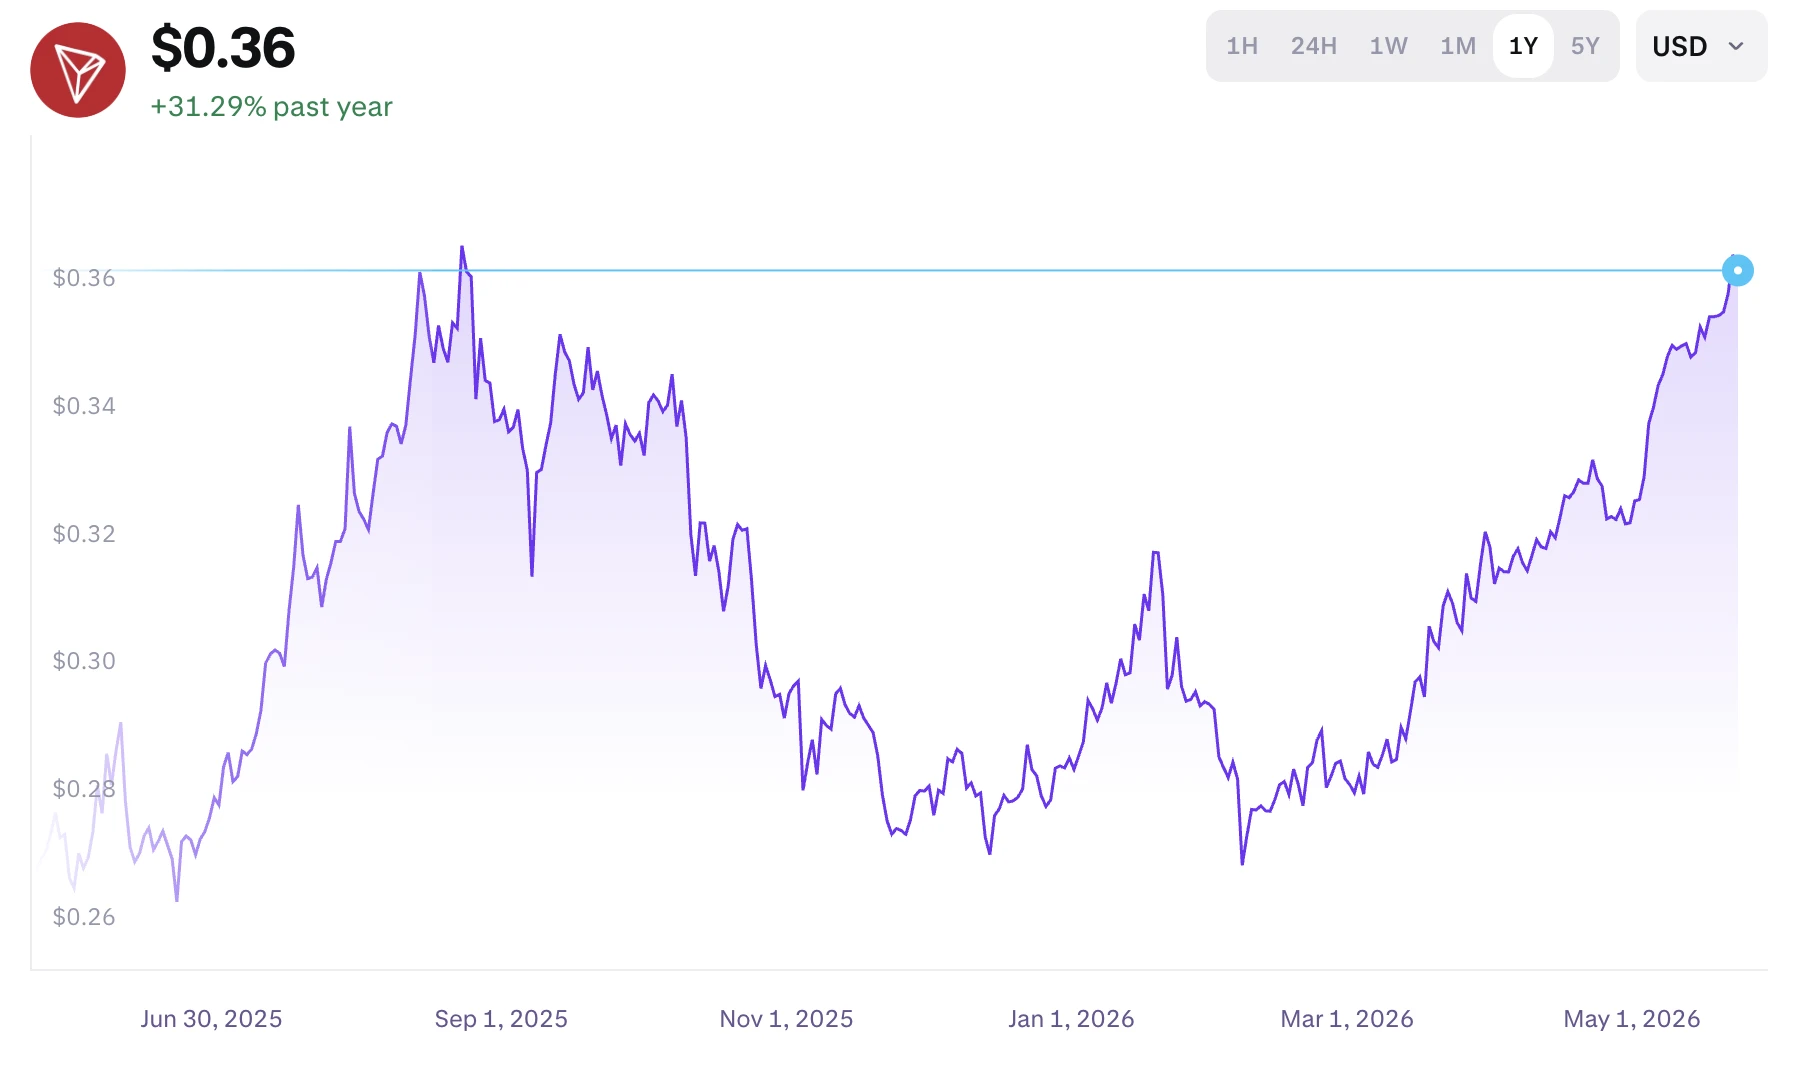The height and width of the screenshot is (1074, 1796).
Task: Click the $0.34 y-axis label
Action: point(84,406)
